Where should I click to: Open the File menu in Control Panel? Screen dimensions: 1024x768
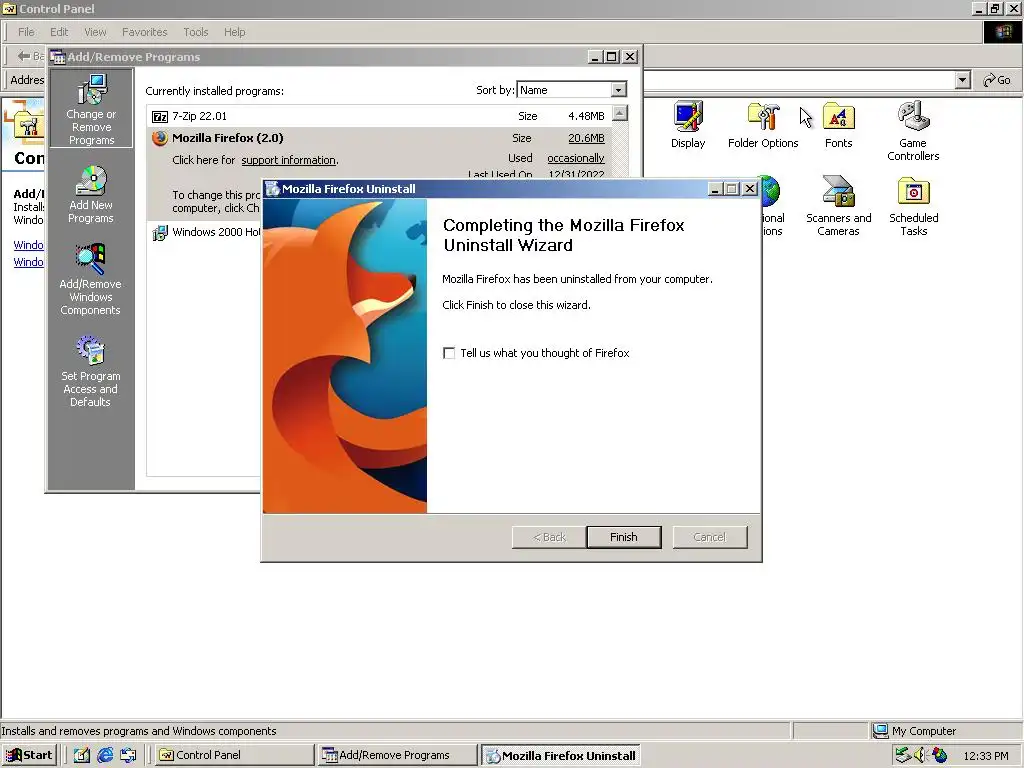click(x=26, y=32)
